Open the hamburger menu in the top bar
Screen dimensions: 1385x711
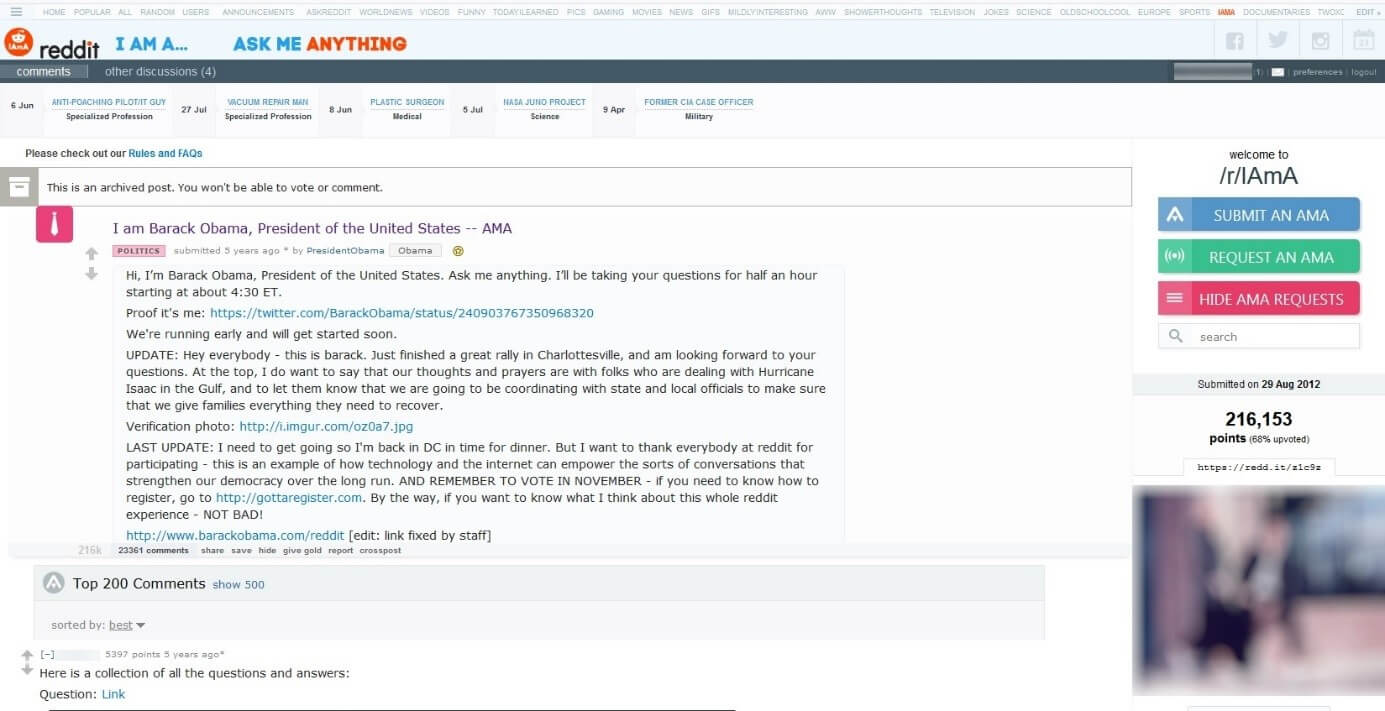16,12
